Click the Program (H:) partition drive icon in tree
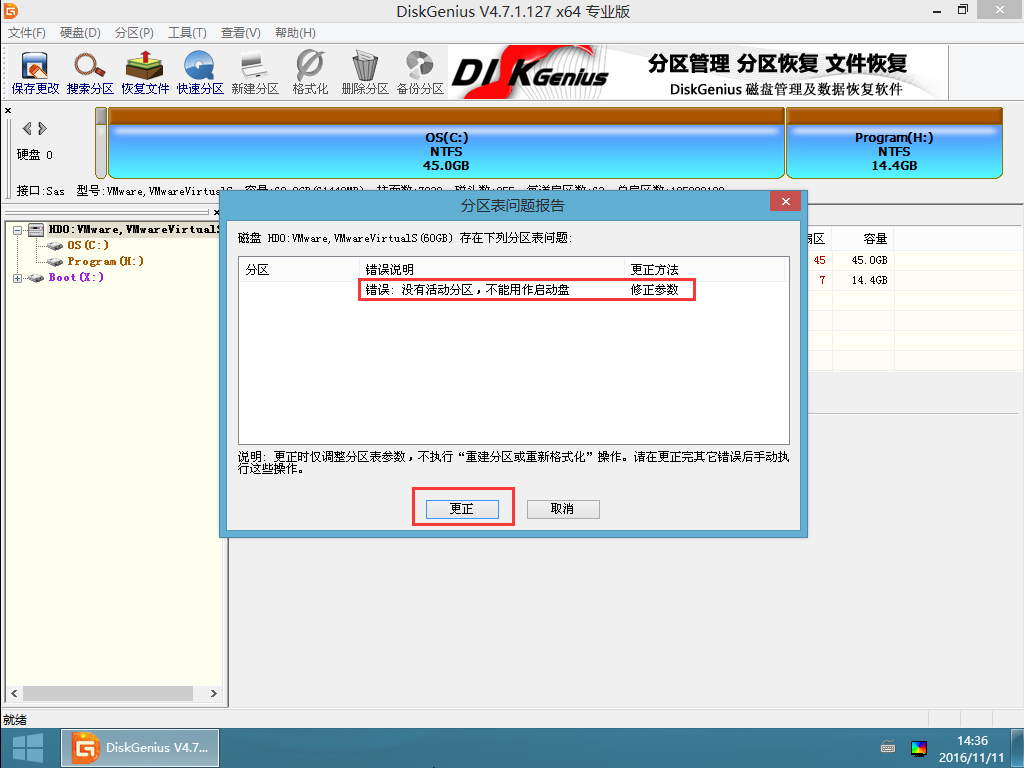1024x768 pixels. point(55,261)
